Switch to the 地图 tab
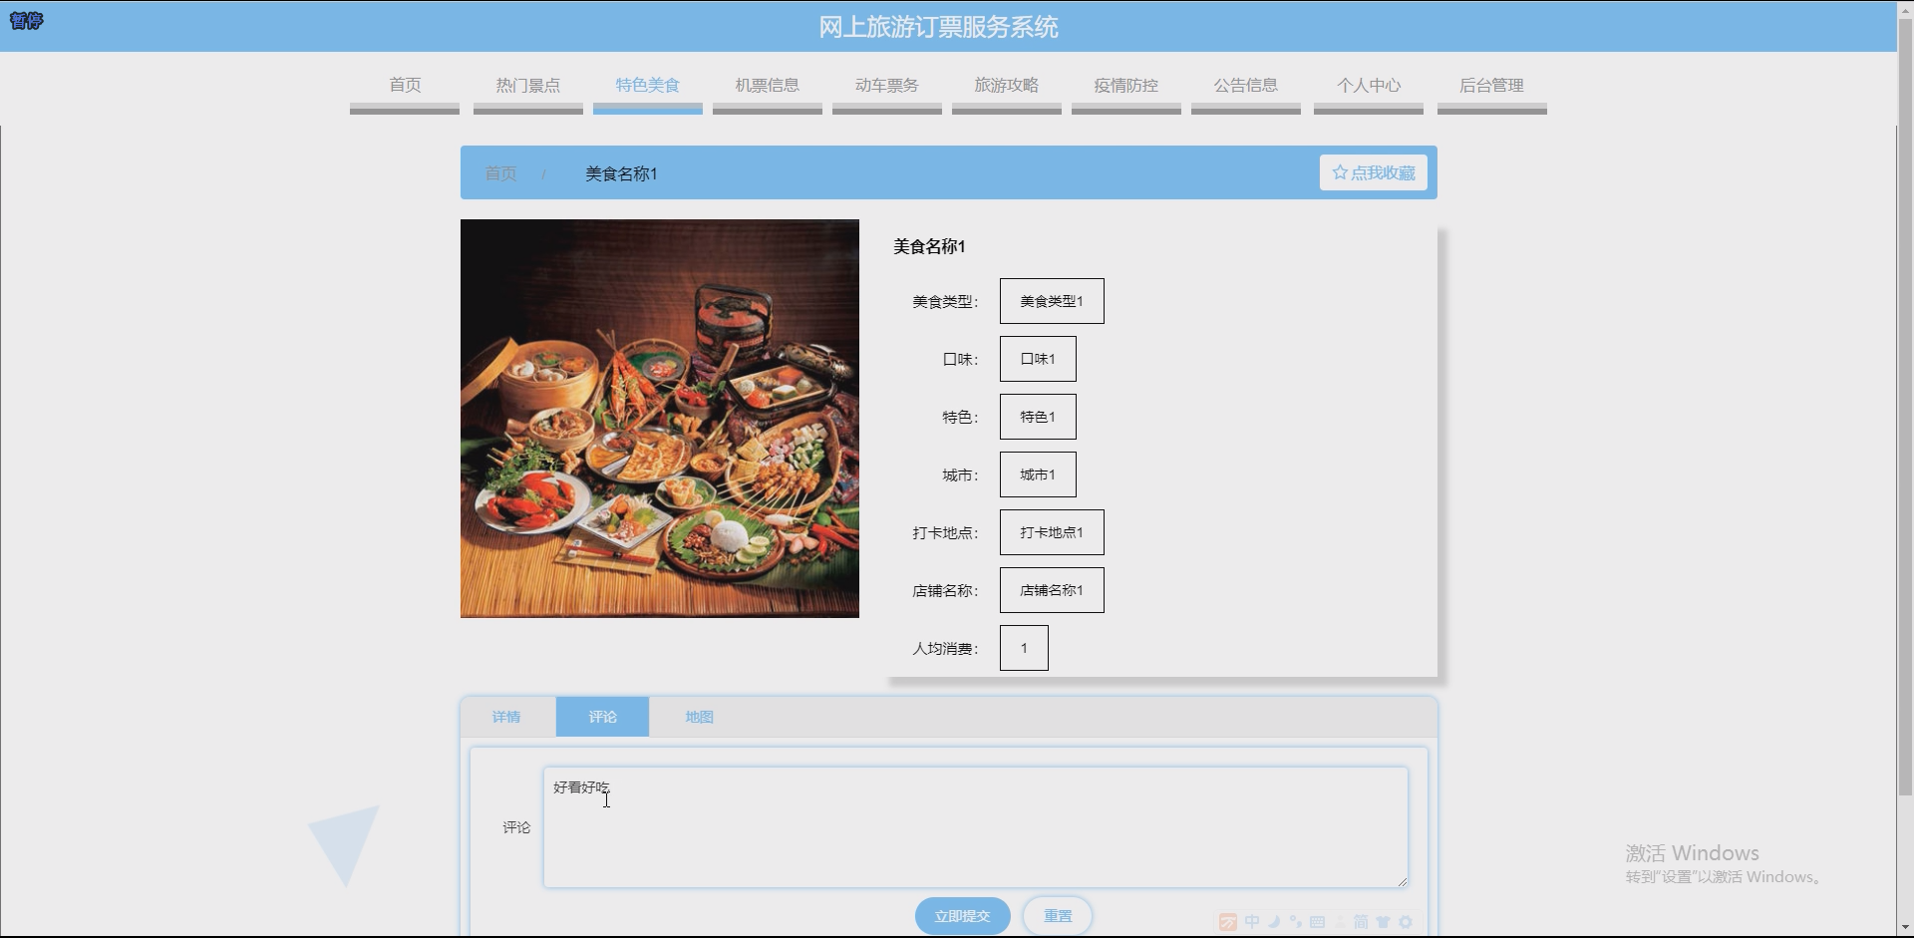The height and width of the screenshot is (938, 1914). pos(699,717)
